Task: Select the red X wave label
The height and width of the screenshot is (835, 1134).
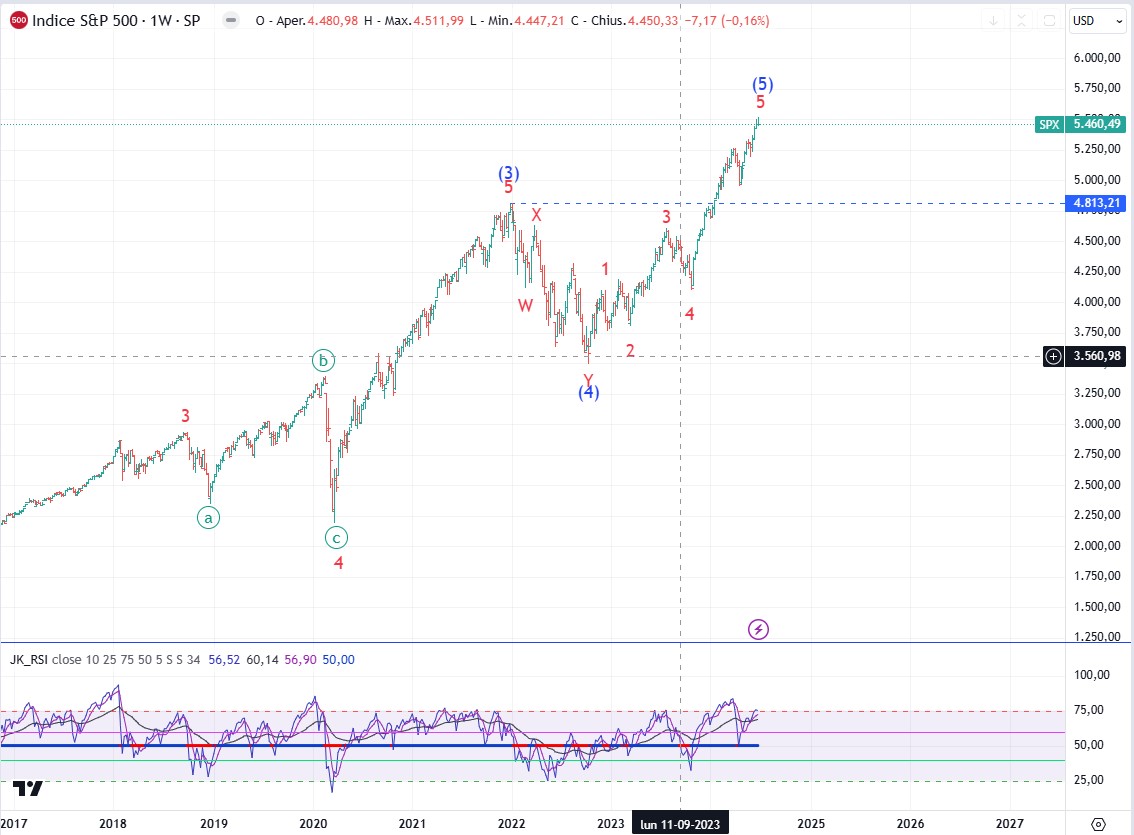Action: pos(536,215)
